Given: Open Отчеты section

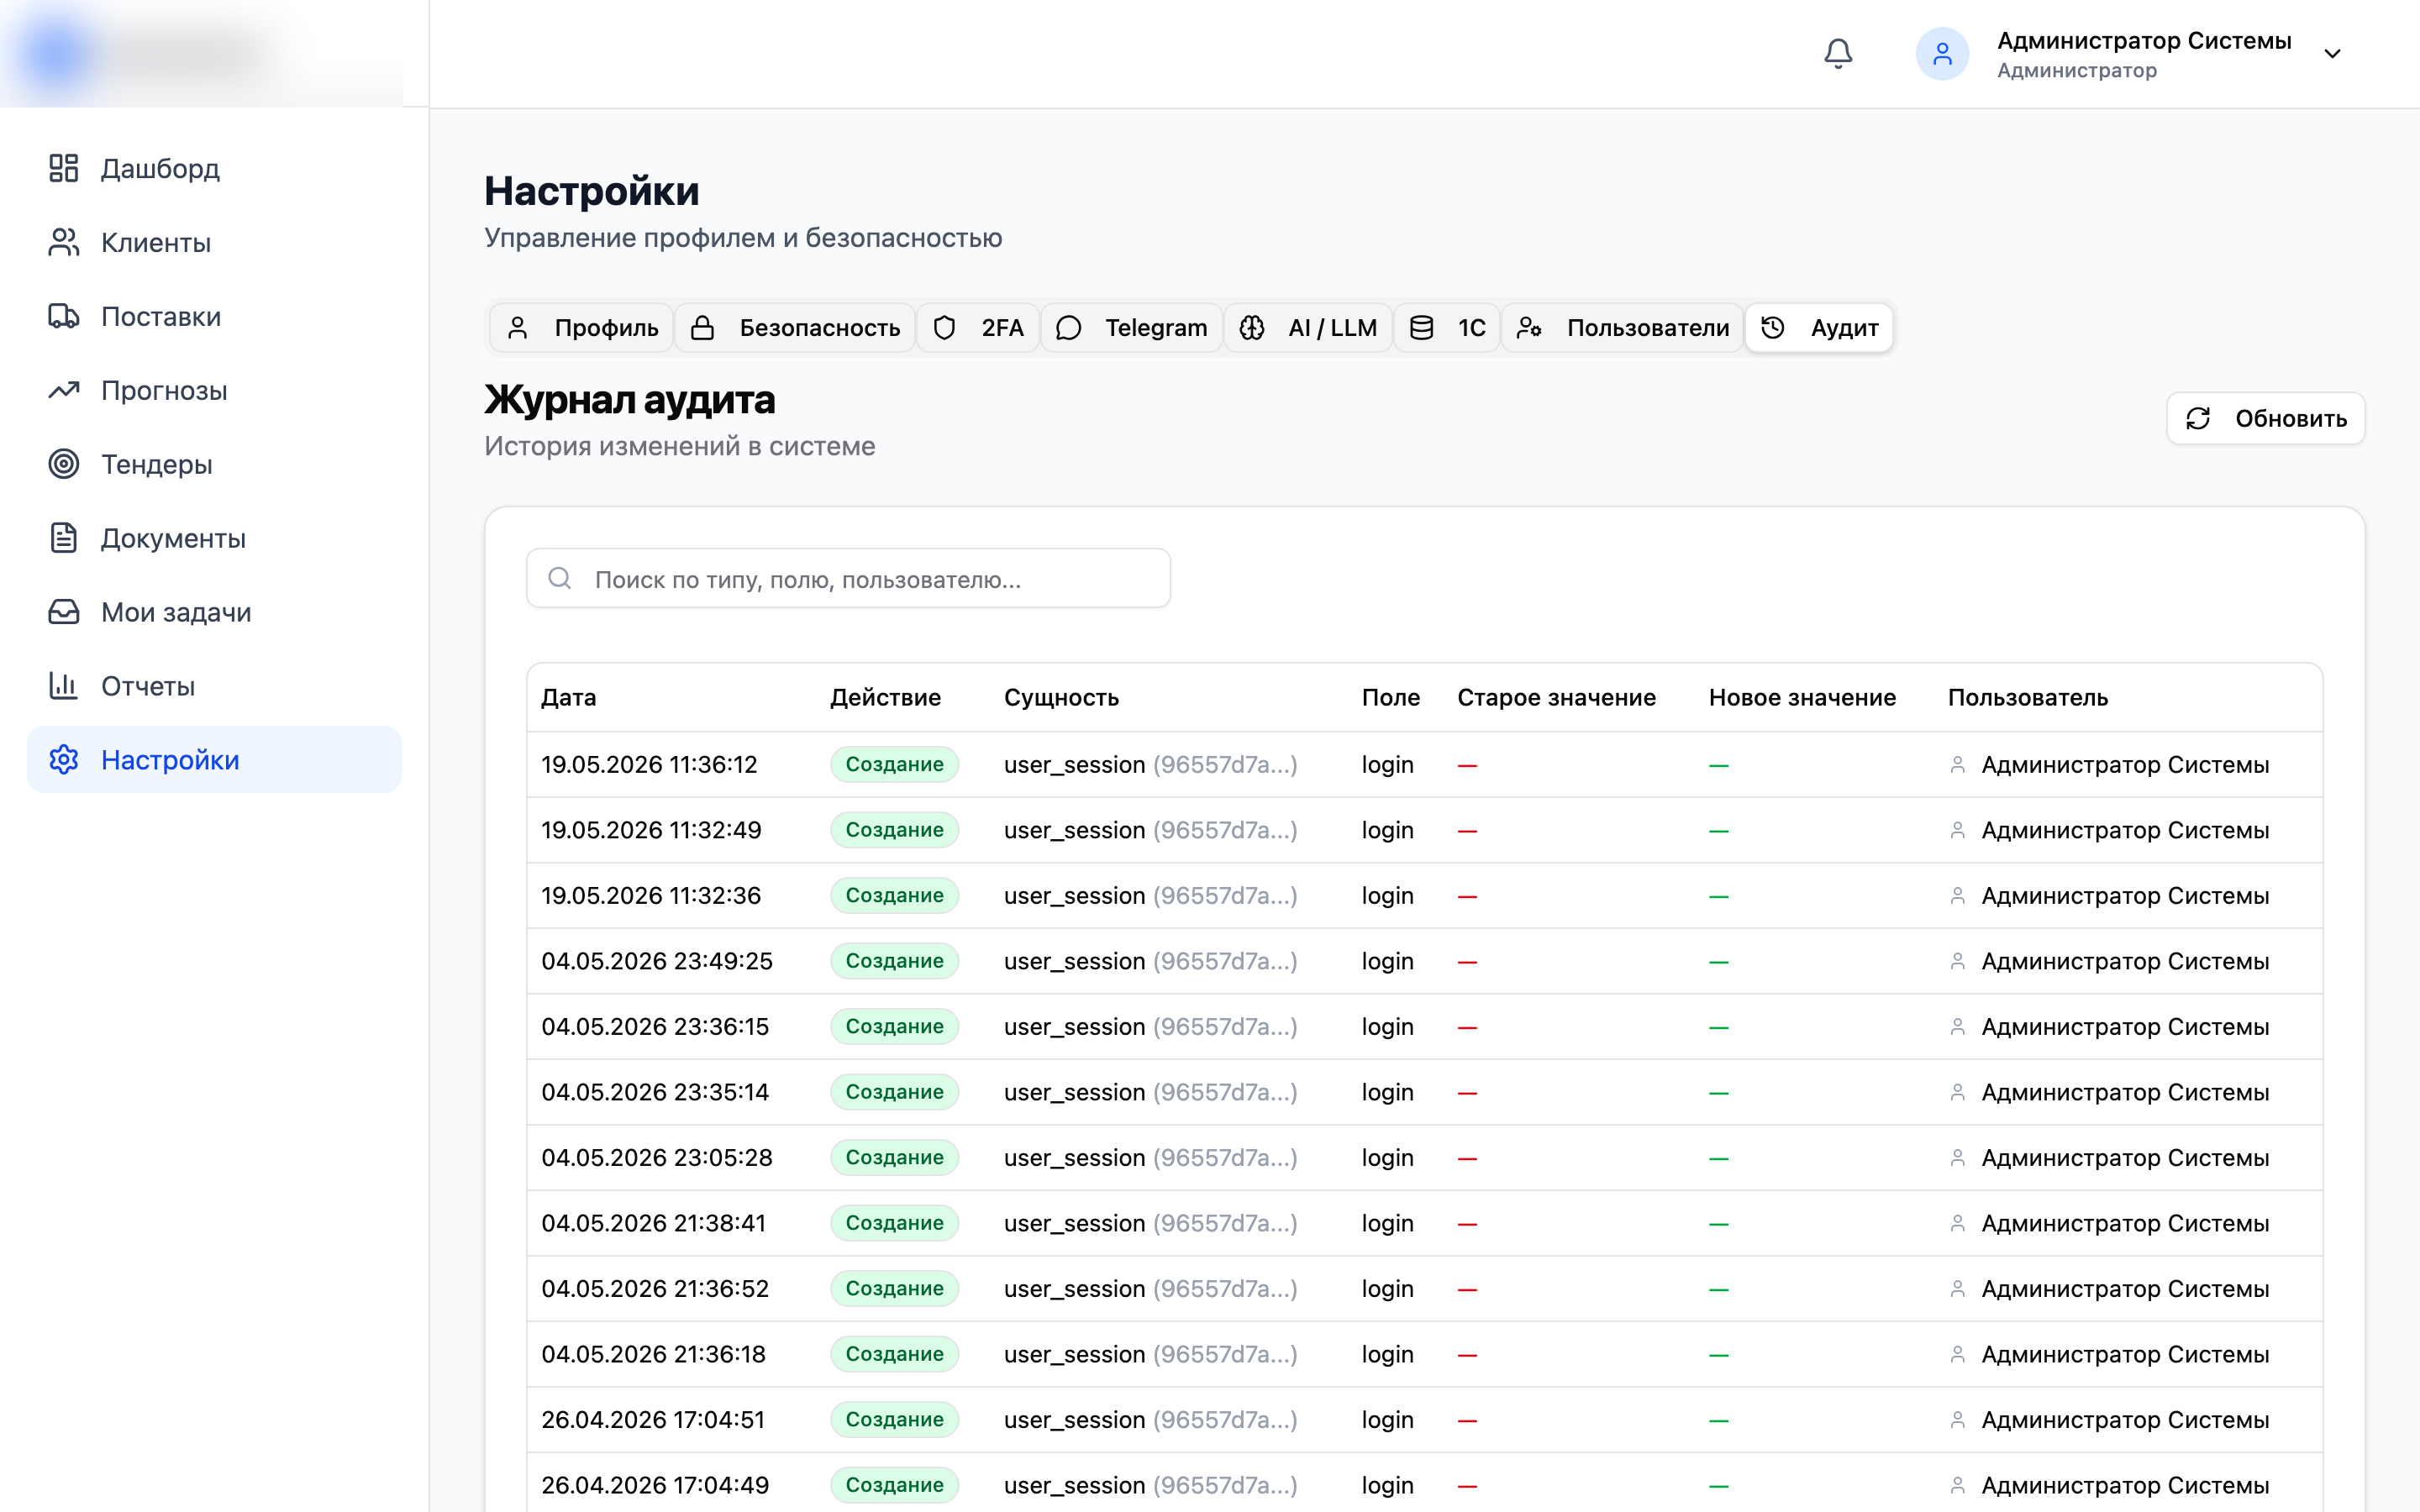Looking at the screenshot, I should click(x=214, y=686).
